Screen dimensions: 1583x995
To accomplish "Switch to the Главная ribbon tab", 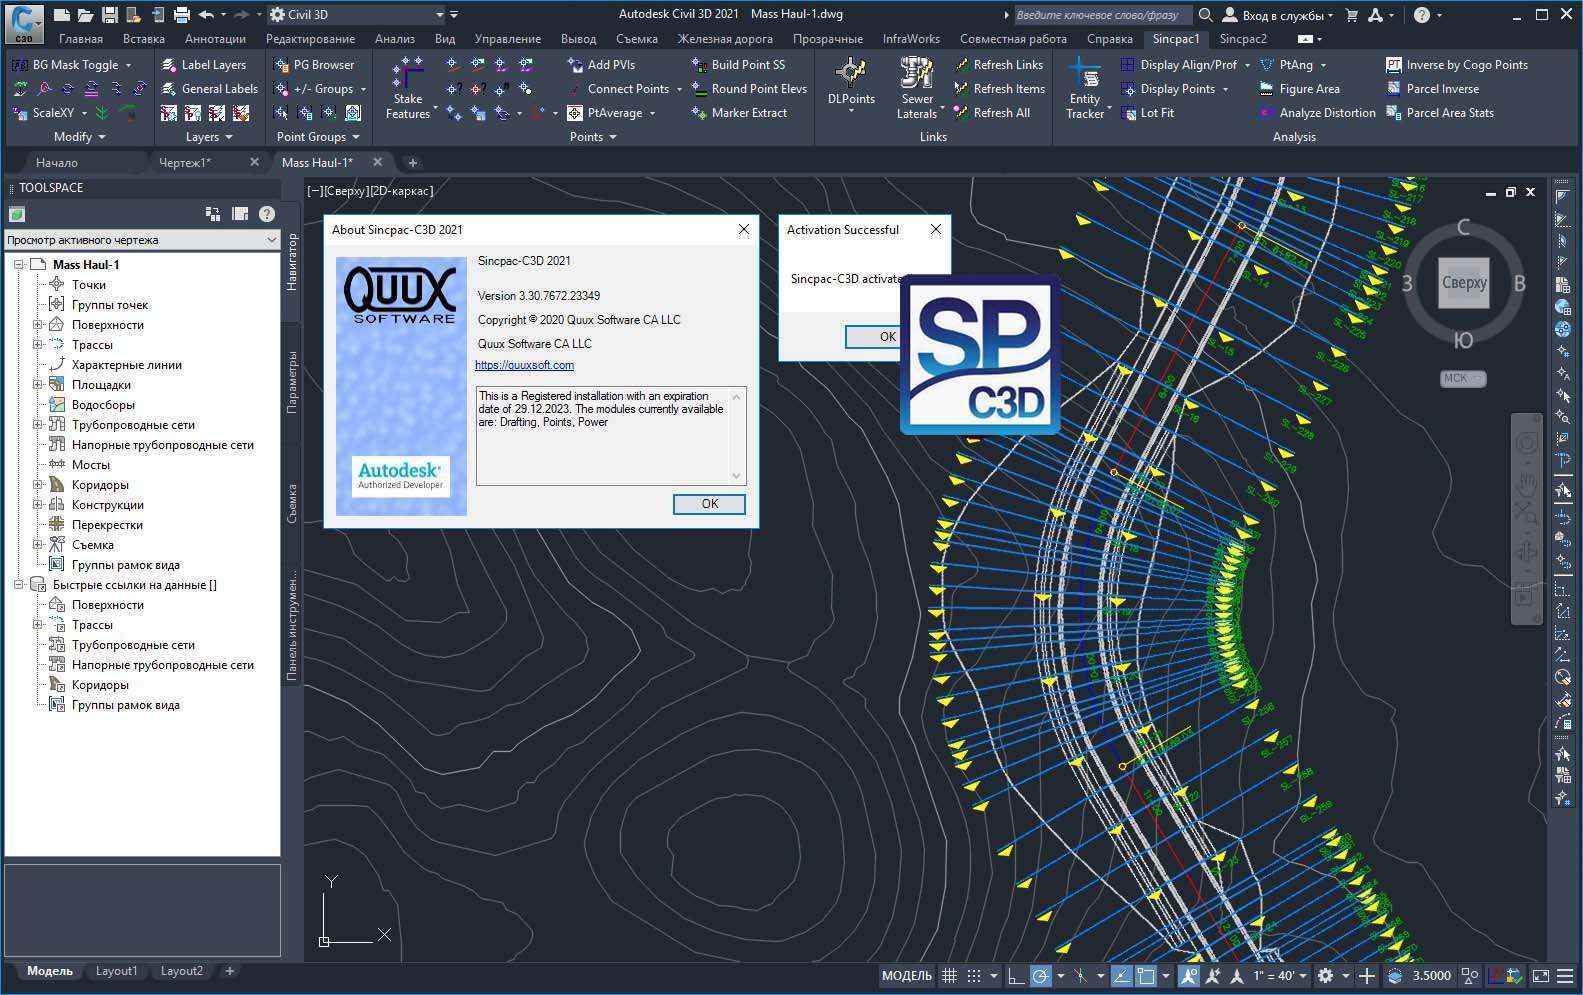I will (x=80, y=38).
